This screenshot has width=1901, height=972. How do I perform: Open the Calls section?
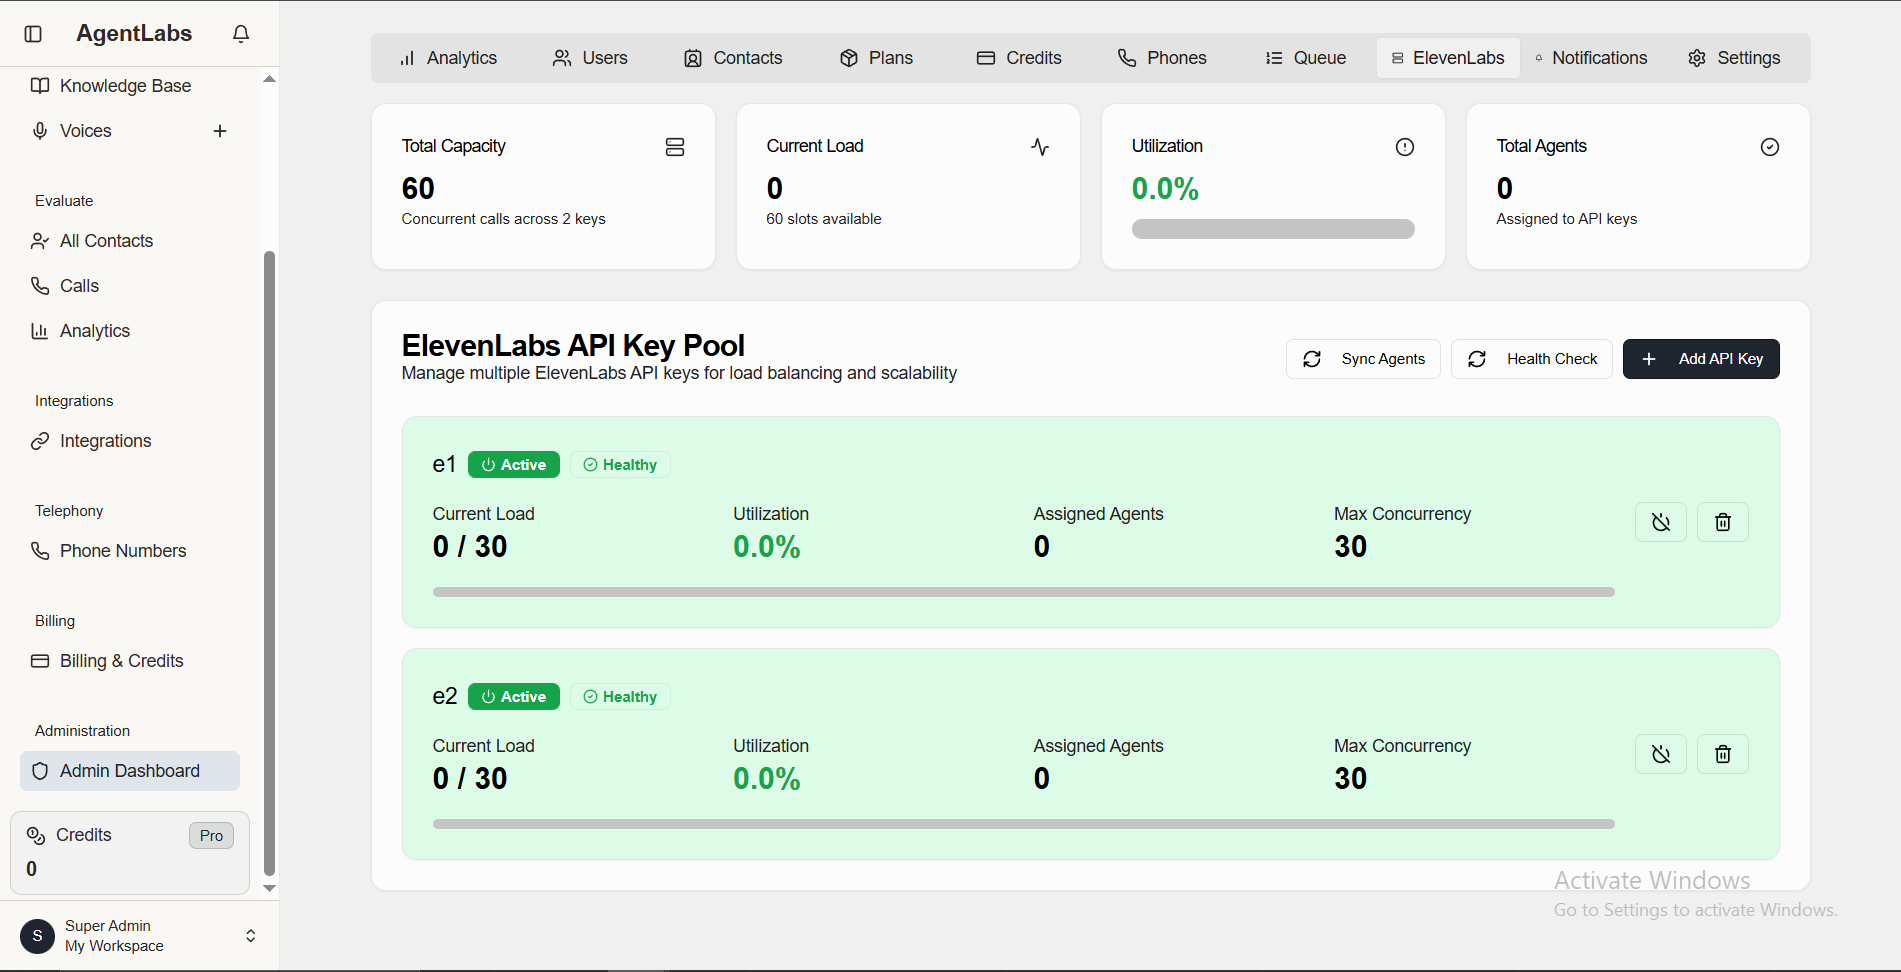pos(78,285)
